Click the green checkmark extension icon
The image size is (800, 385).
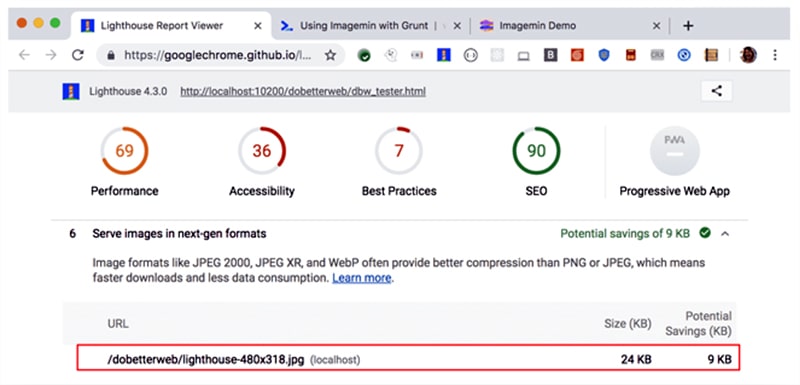(x=364, y=56)
